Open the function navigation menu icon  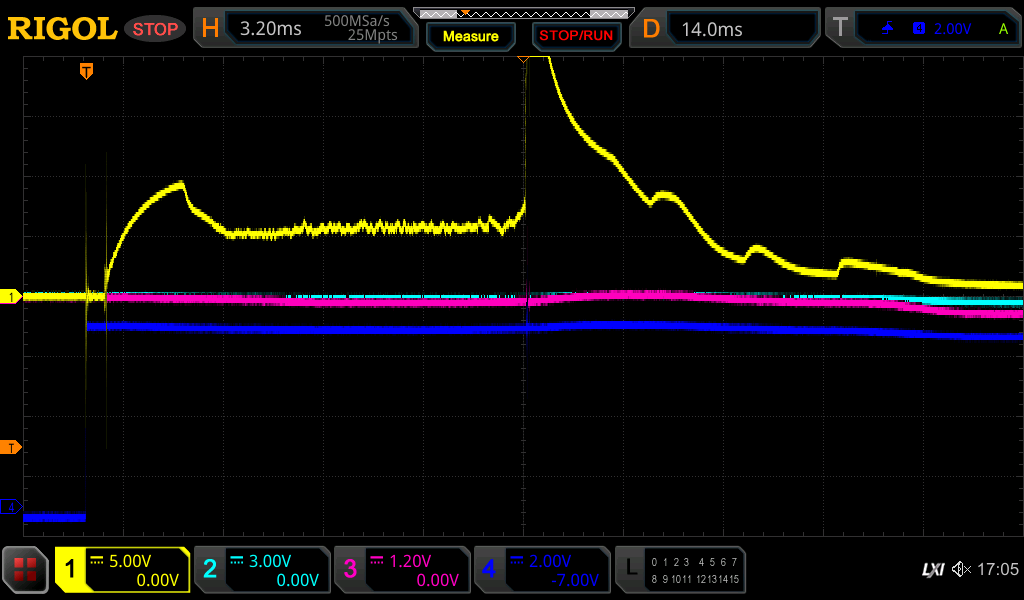(26, 570)
